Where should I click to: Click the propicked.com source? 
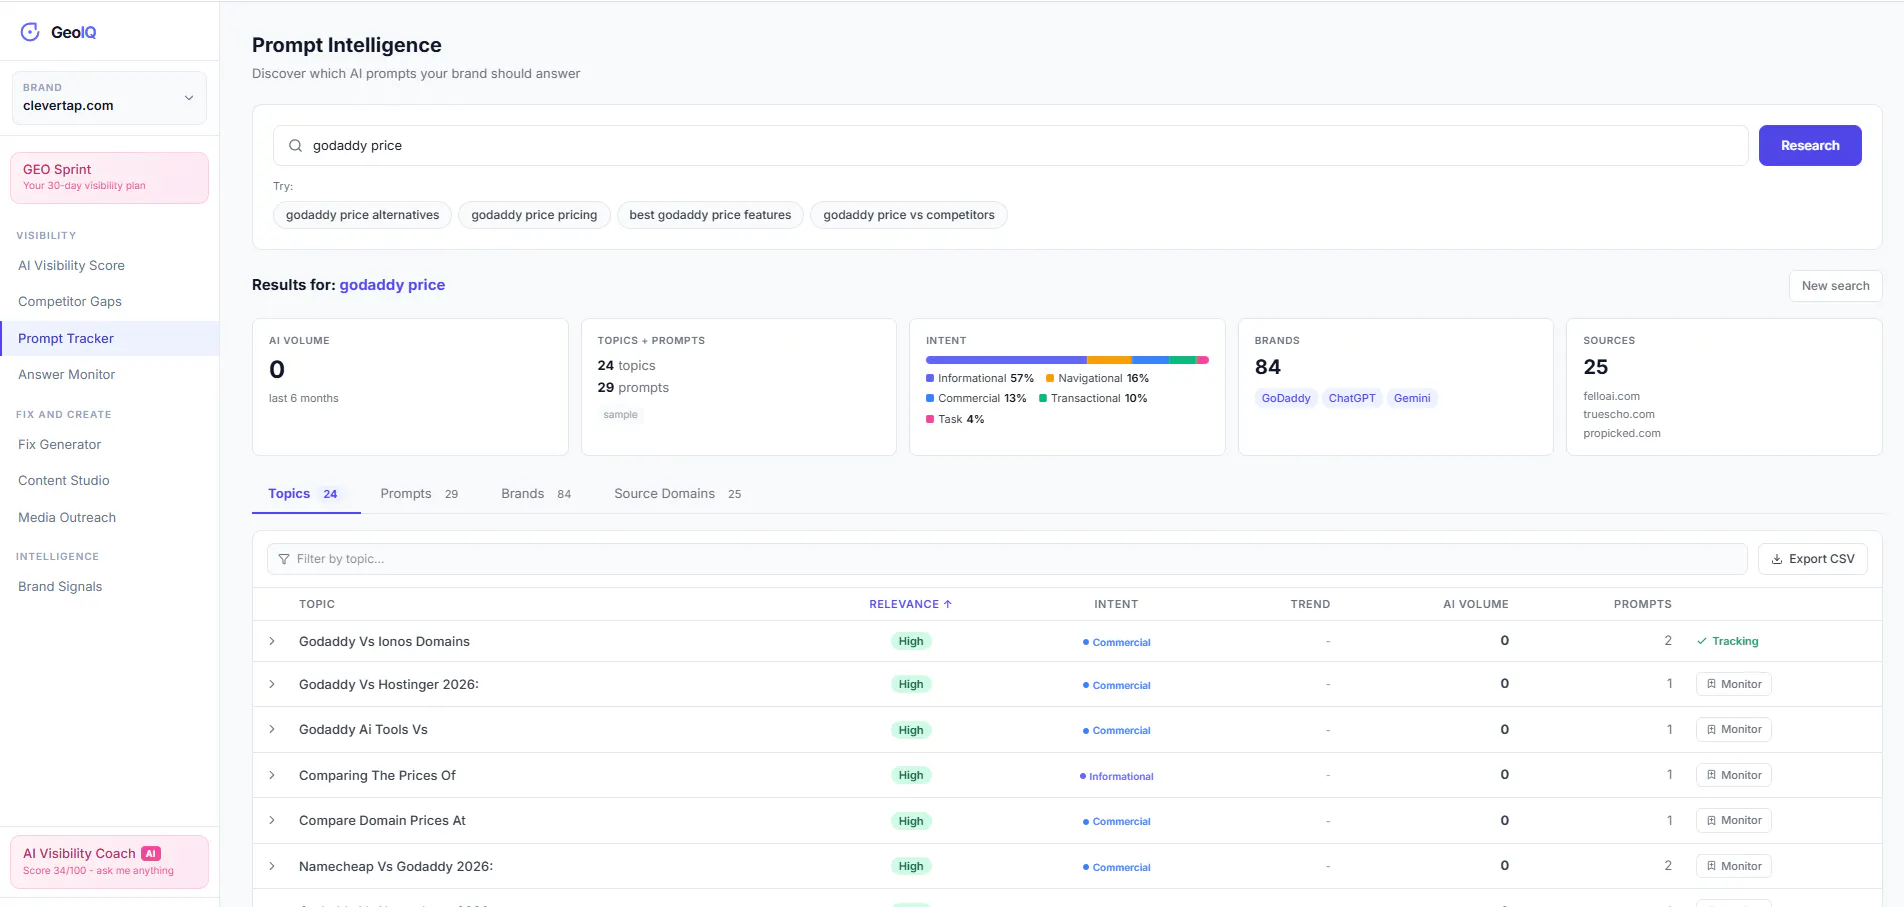coord(1622,433)
